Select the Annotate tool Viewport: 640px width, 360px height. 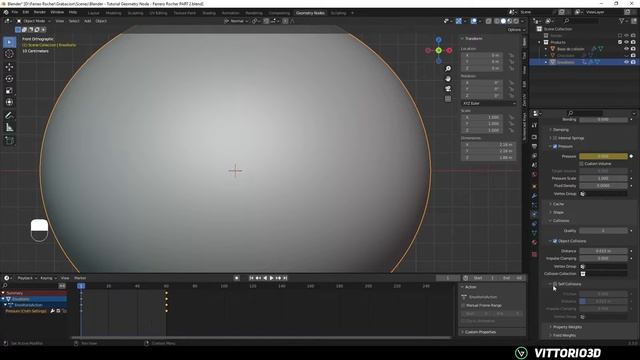pyautogui.click(x=9, y=116)
